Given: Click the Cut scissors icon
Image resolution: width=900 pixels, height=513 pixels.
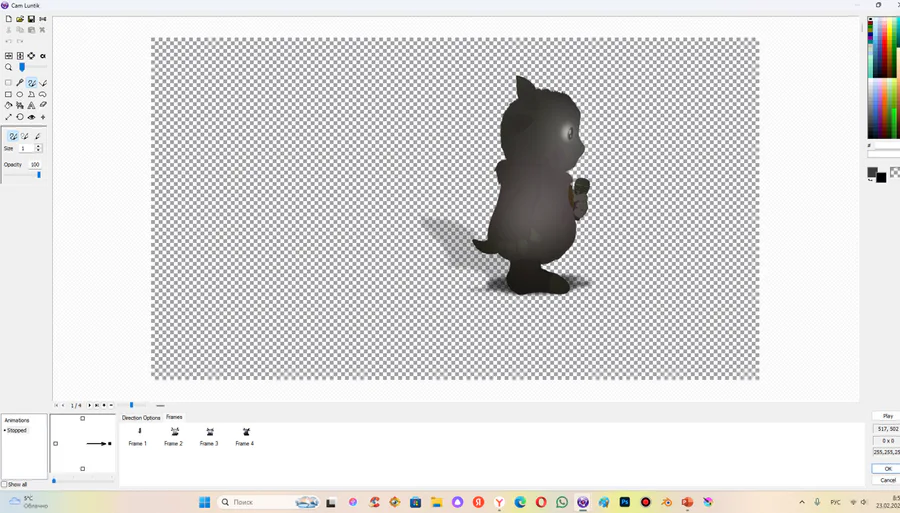Looking at the screenshot, I should click(x=9, y=30).
